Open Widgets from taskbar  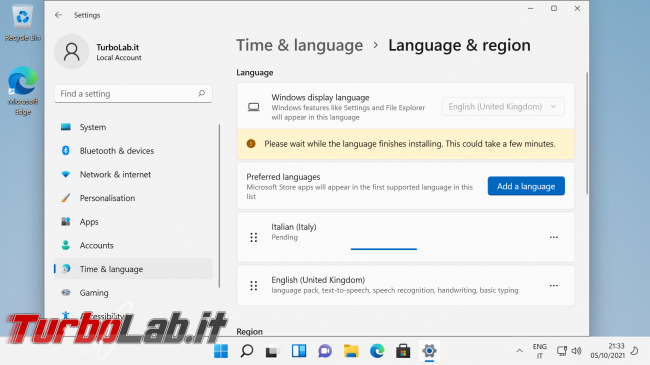click(299, 351)
